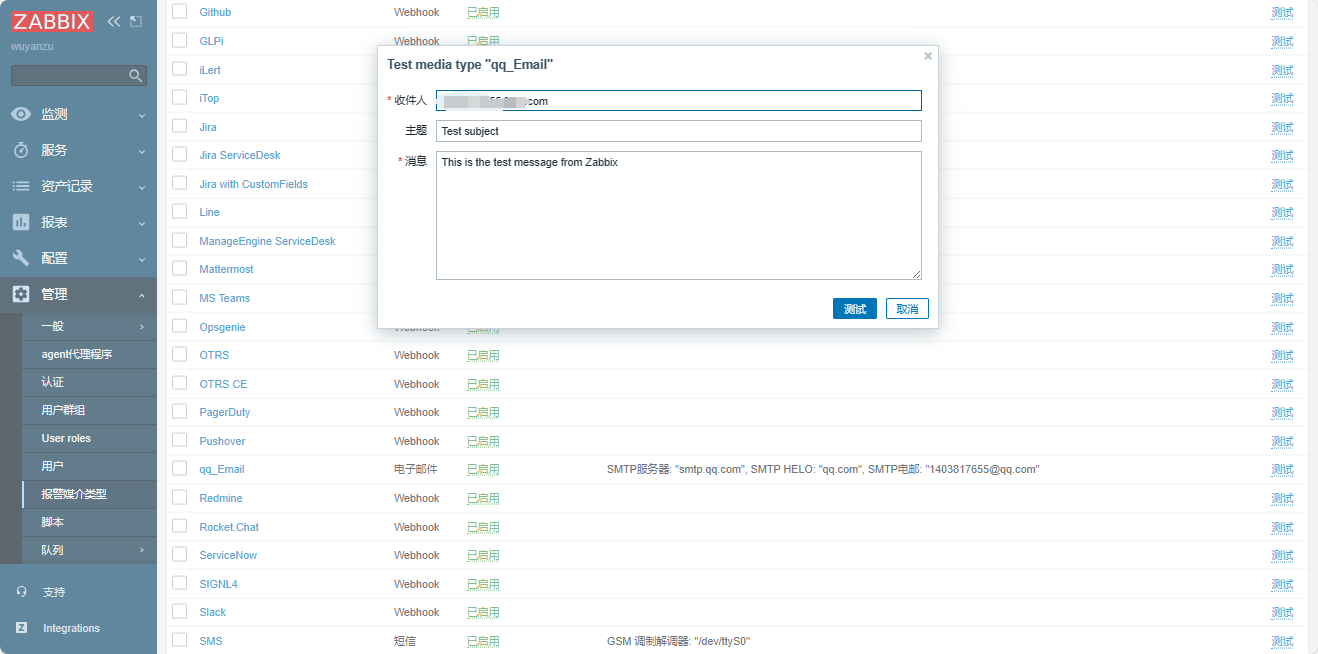Collapse the 管理 menu chevron

click(x=142, y=295)
